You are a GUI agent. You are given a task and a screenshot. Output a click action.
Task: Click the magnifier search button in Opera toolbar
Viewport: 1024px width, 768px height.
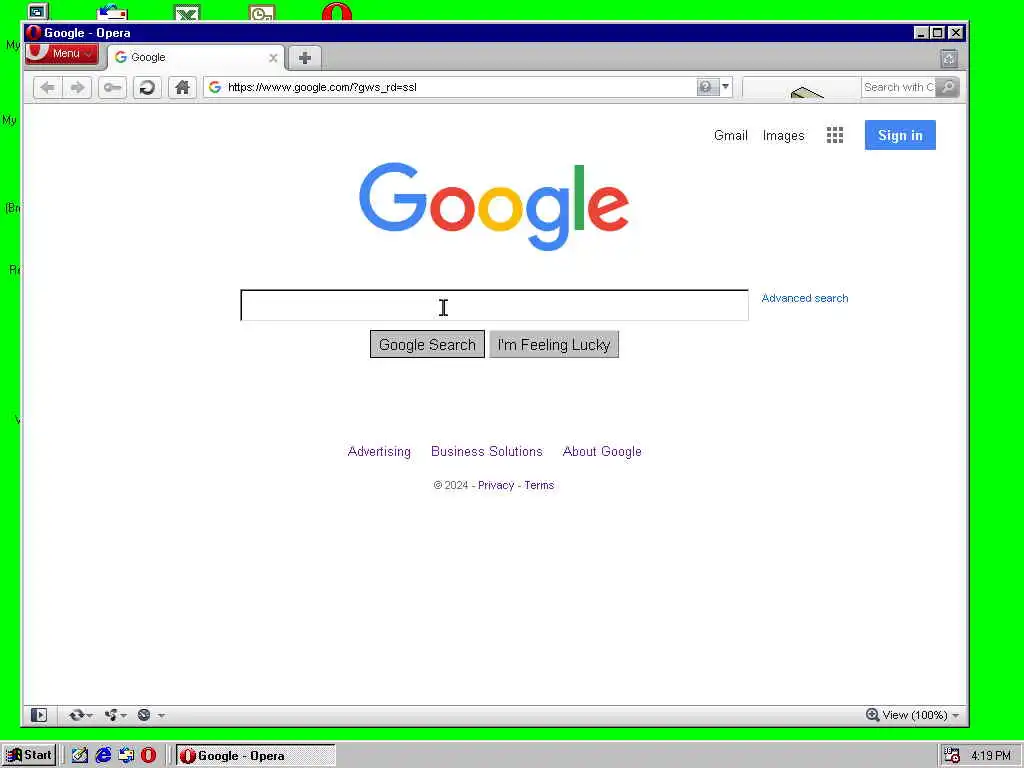(947, 87)
